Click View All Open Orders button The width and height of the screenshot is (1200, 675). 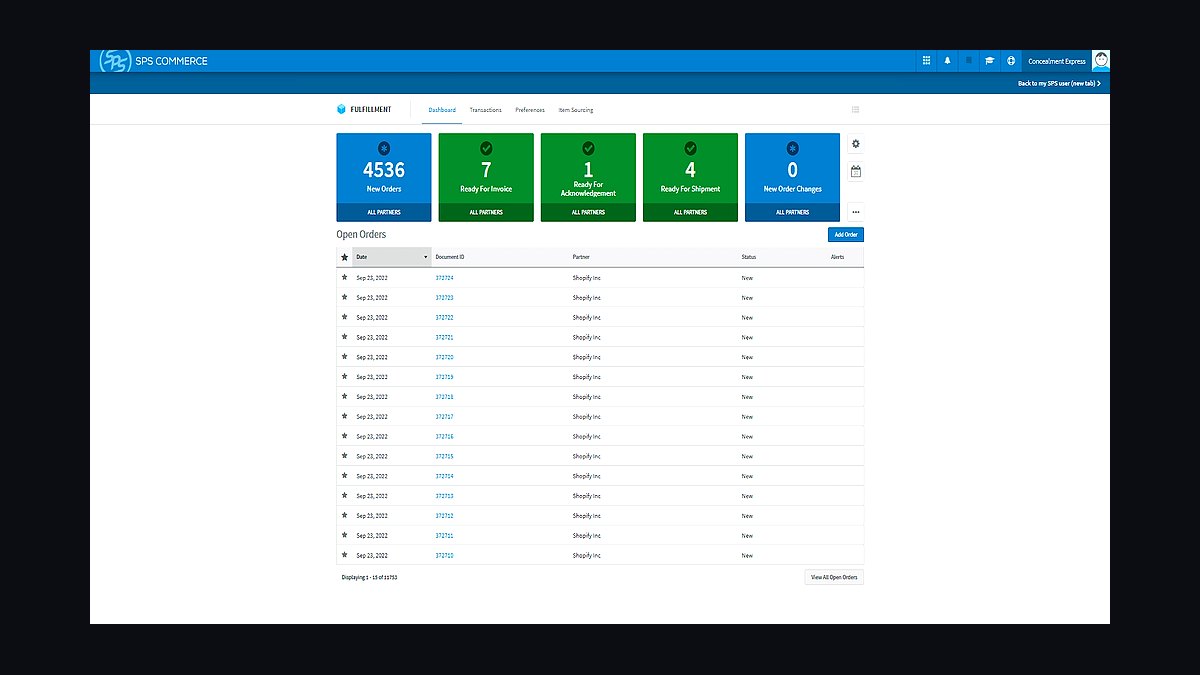click(x=834, y=577)
